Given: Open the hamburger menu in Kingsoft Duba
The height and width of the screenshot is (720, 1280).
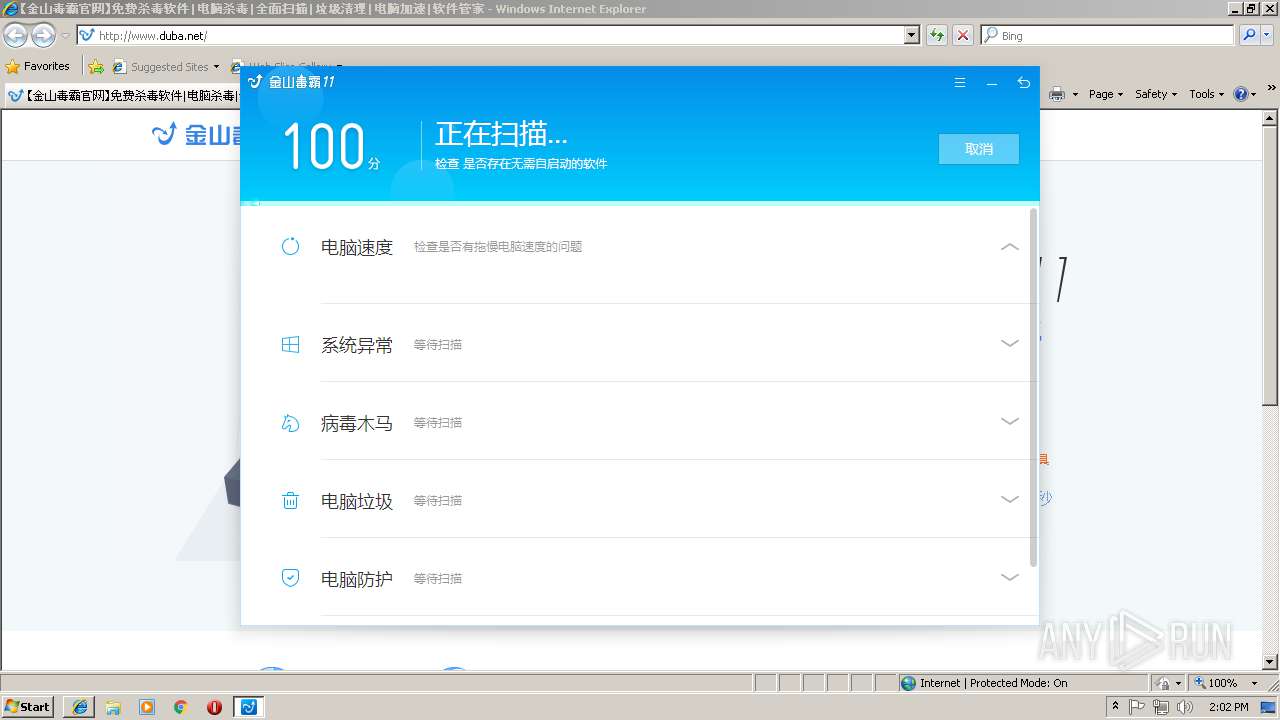Looking at the screenshot, I should pyautogui.click(x=959, y=83).
